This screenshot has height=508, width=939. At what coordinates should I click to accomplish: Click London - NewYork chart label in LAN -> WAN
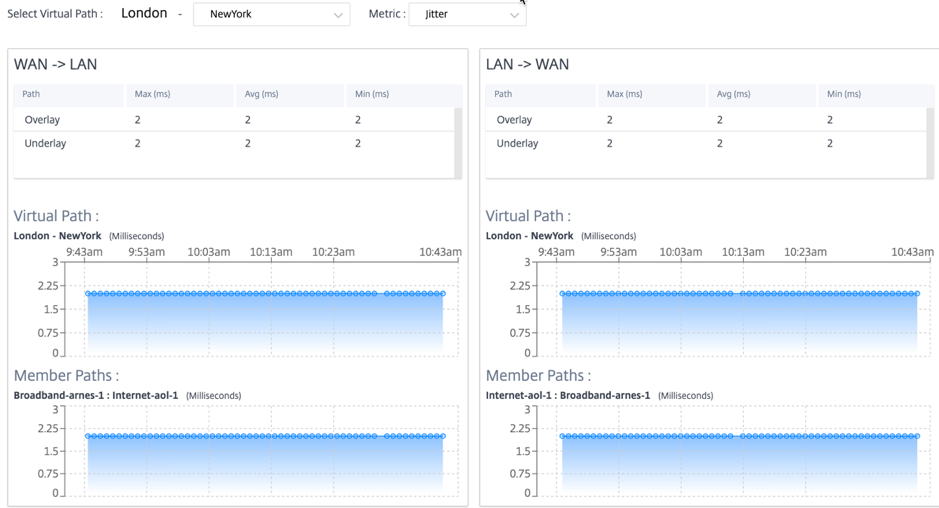(529, 236)
